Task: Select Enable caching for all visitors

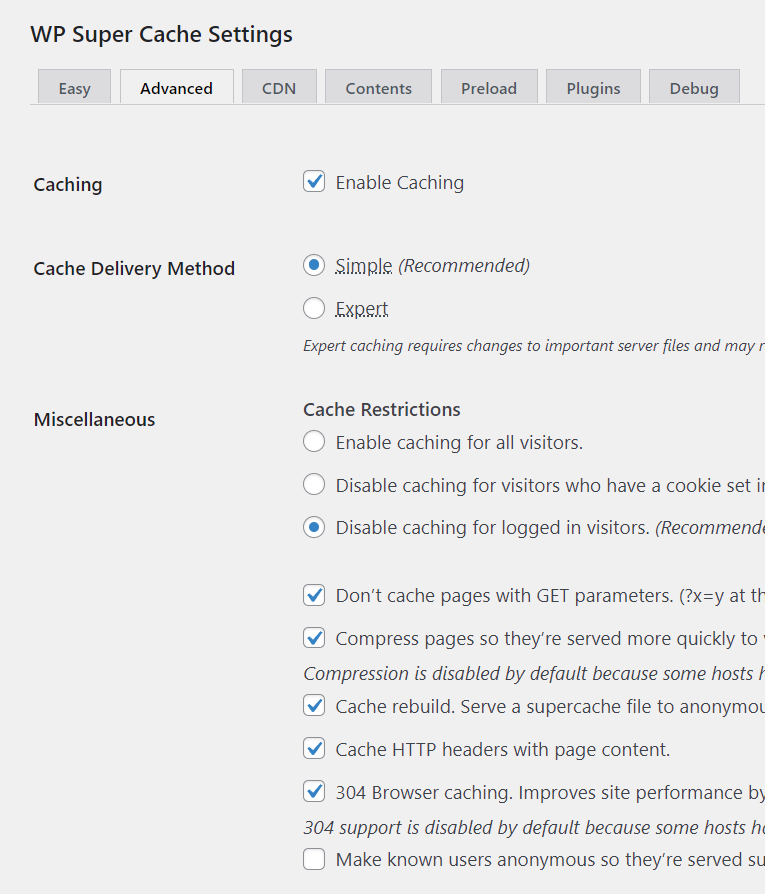Action: click(314, 441)
